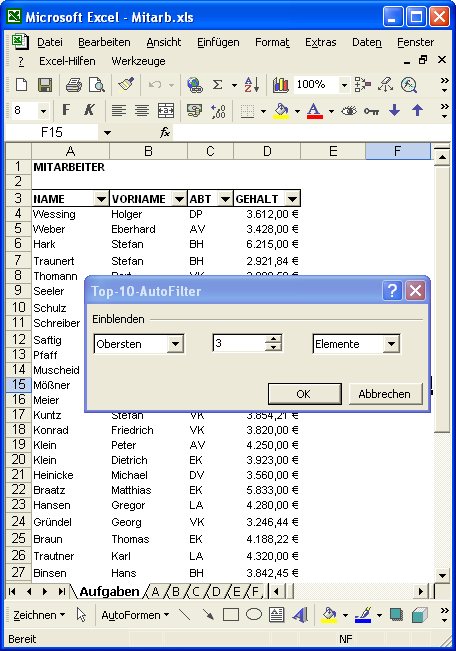Apply red Font Color A icon
456x651 pixels.
click(314, 111)
